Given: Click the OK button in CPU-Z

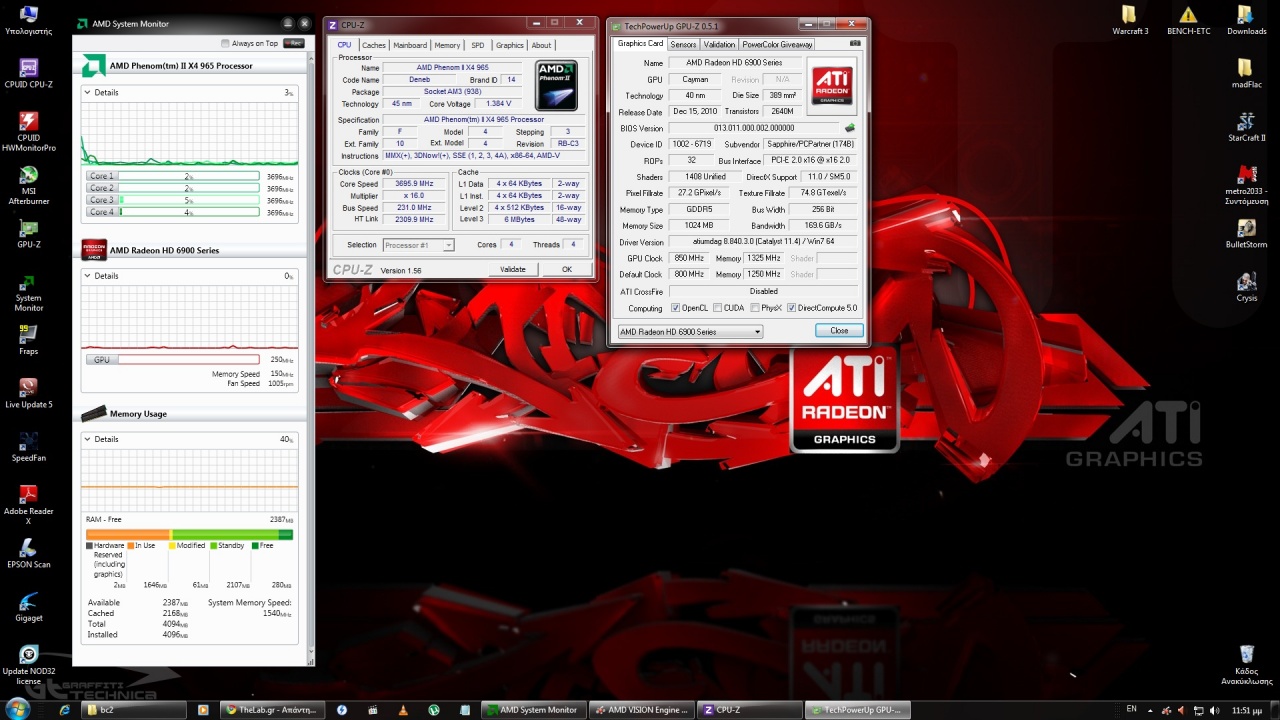Looking at the screenshot, I should pyautogui.click(x=567, y=269).
